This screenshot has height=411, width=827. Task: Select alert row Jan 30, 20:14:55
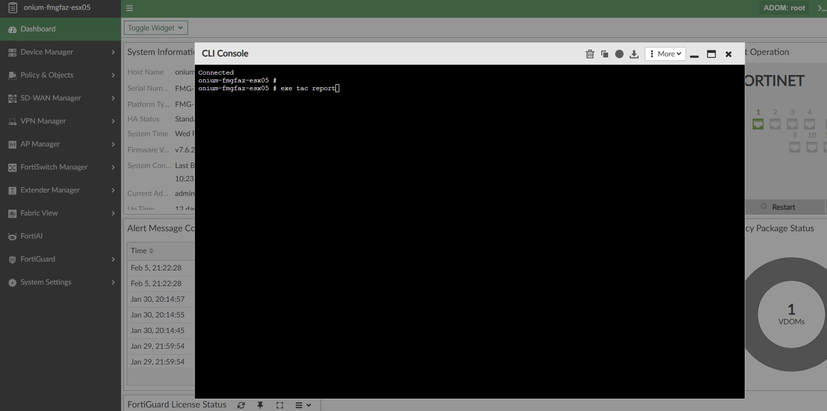point(161,314)
